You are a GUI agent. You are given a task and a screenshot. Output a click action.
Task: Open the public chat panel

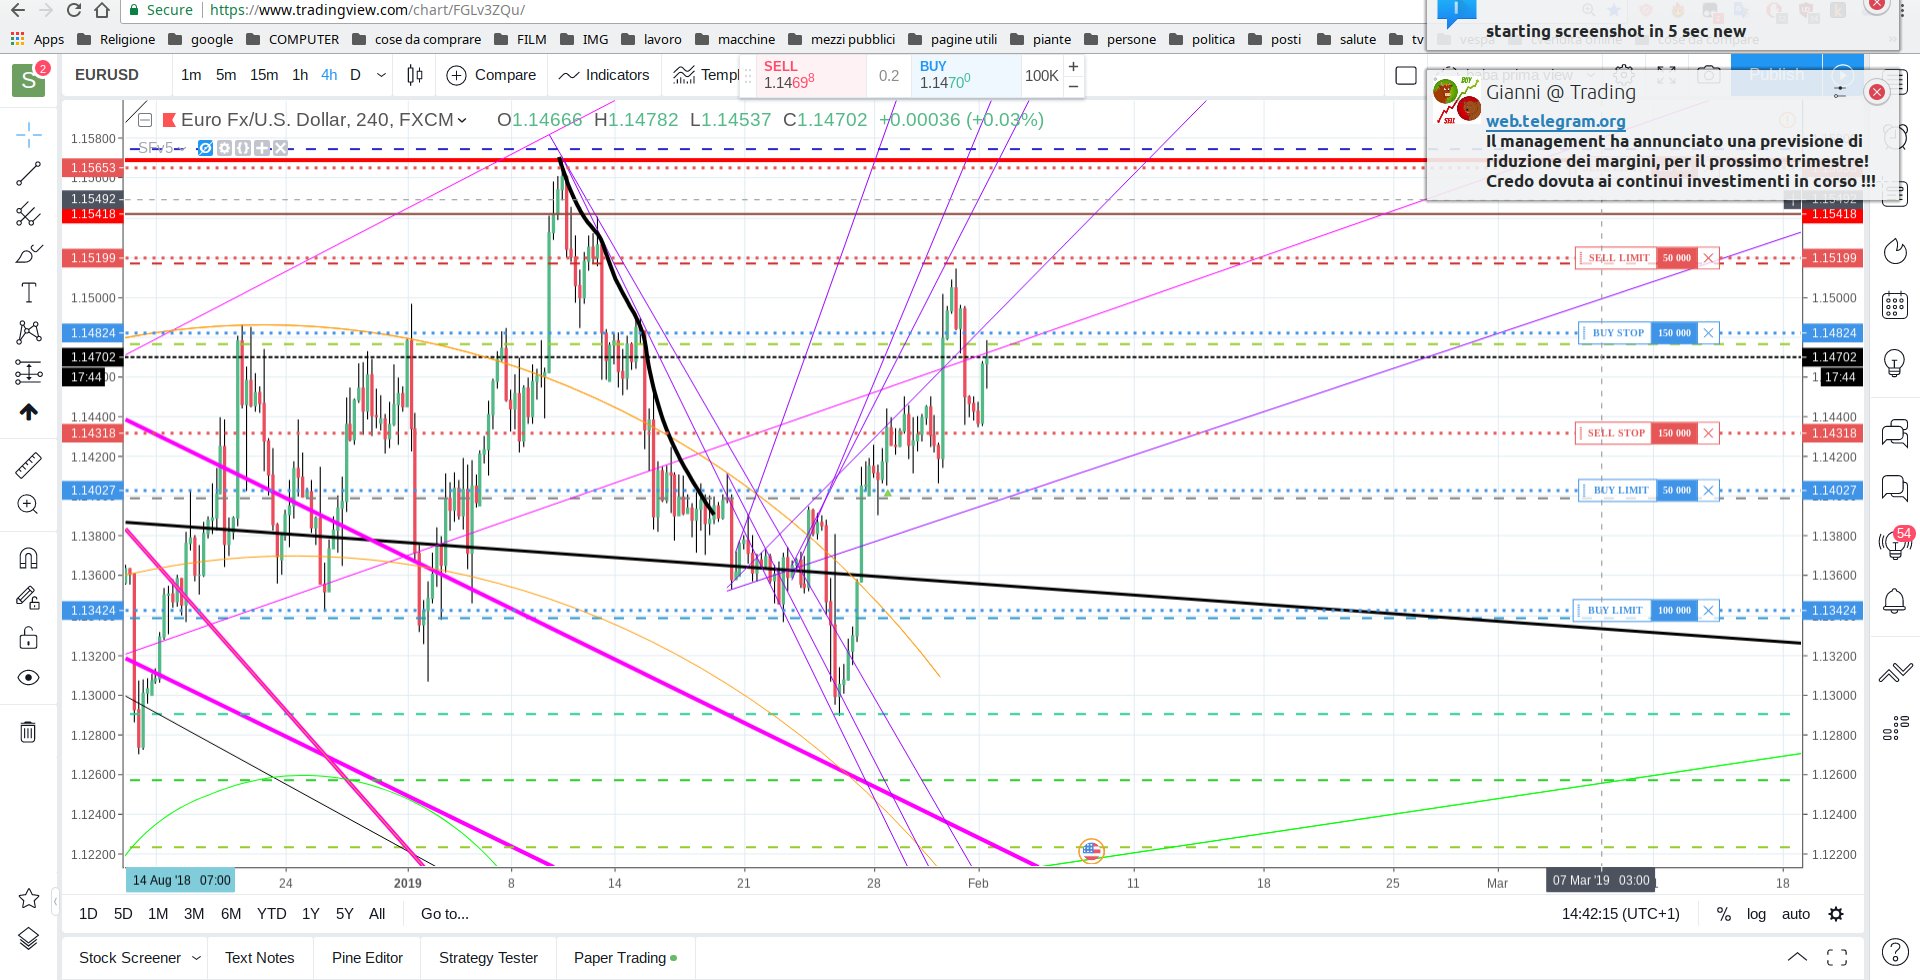(x=1895, y=434)
